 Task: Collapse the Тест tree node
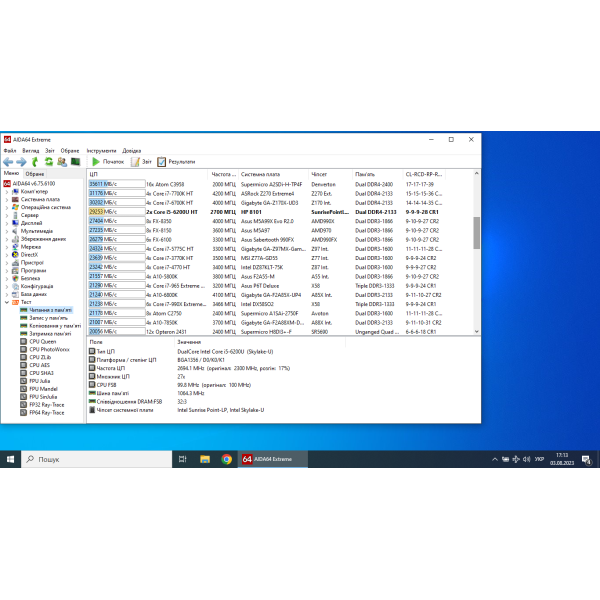click(x=7, y=302)
